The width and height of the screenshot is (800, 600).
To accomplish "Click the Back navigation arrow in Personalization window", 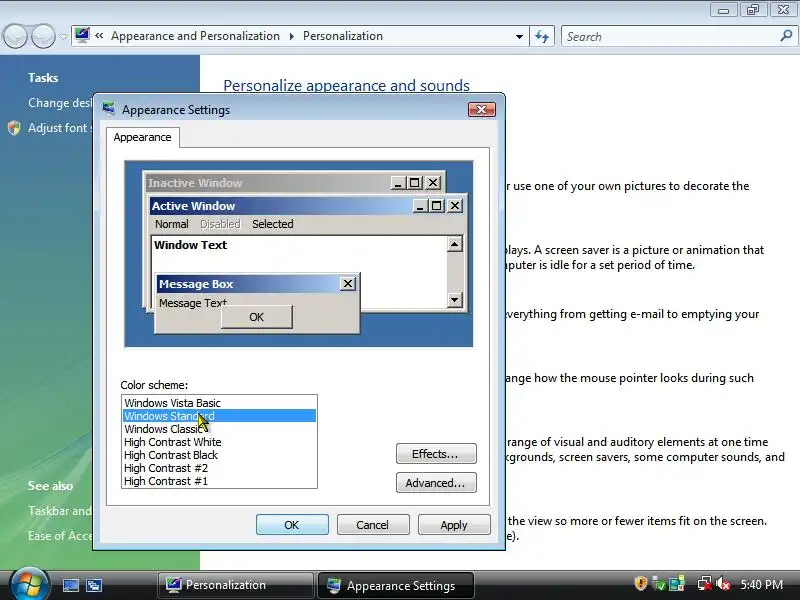I will pyautogui.click(x=15, y=37).
